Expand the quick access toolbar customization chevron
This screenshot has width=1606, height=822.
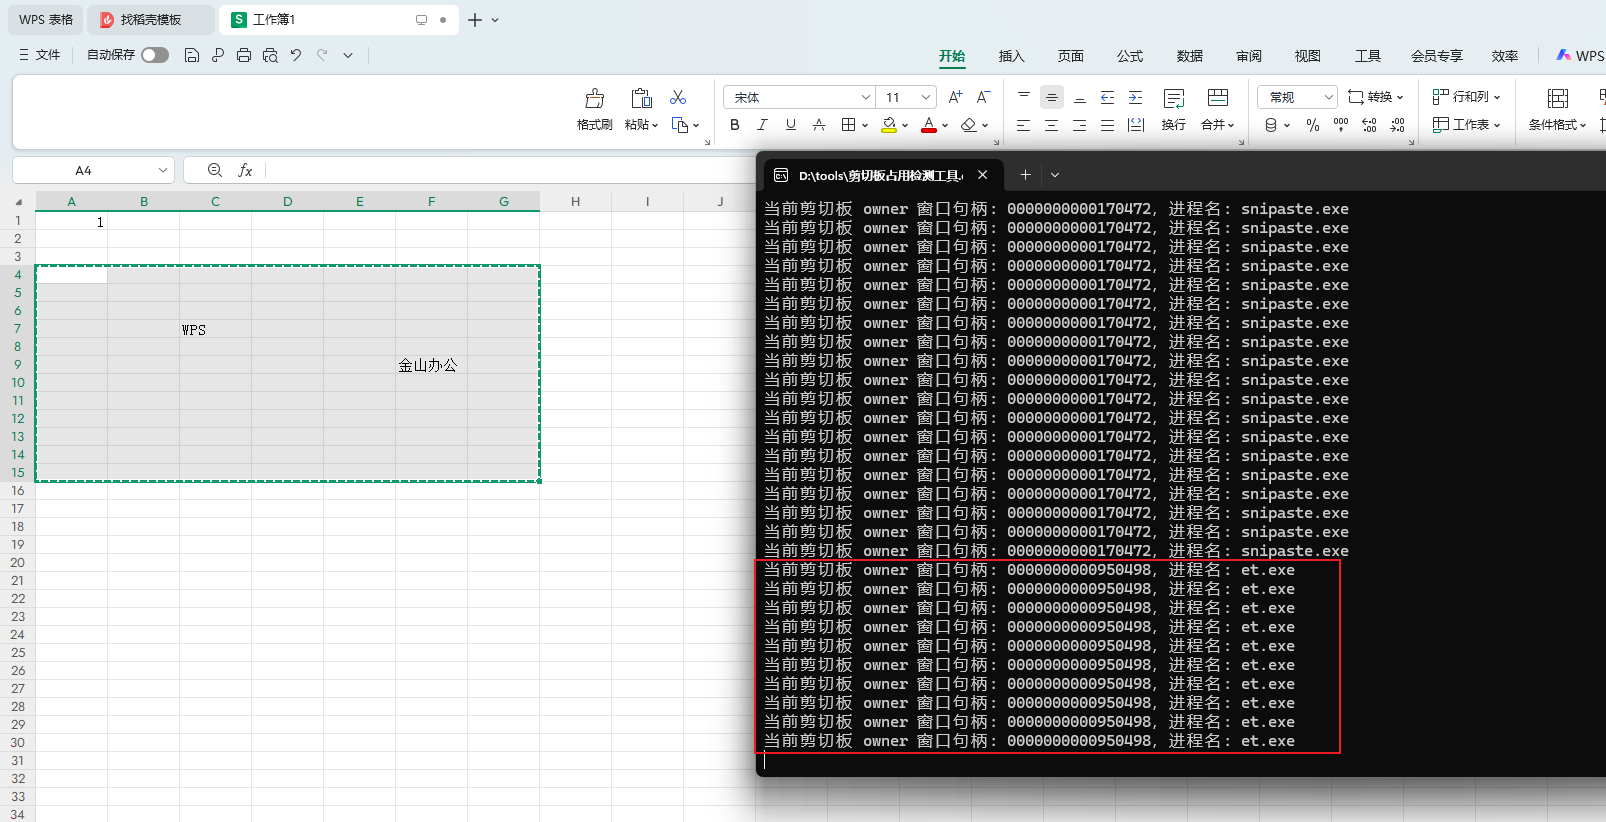348,55
